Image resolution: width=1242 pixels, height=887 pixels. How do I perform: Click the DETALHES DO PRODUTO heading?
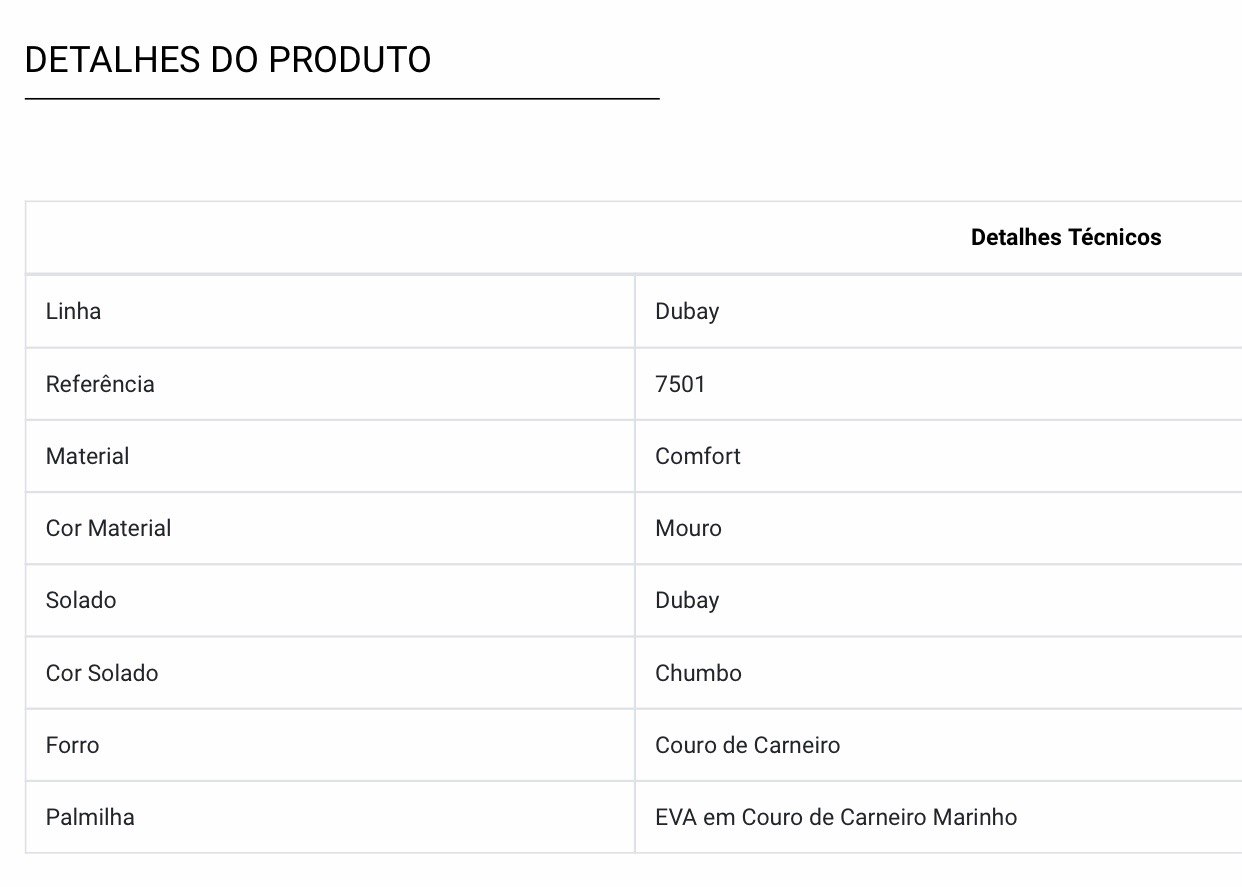tap(228, 60)
